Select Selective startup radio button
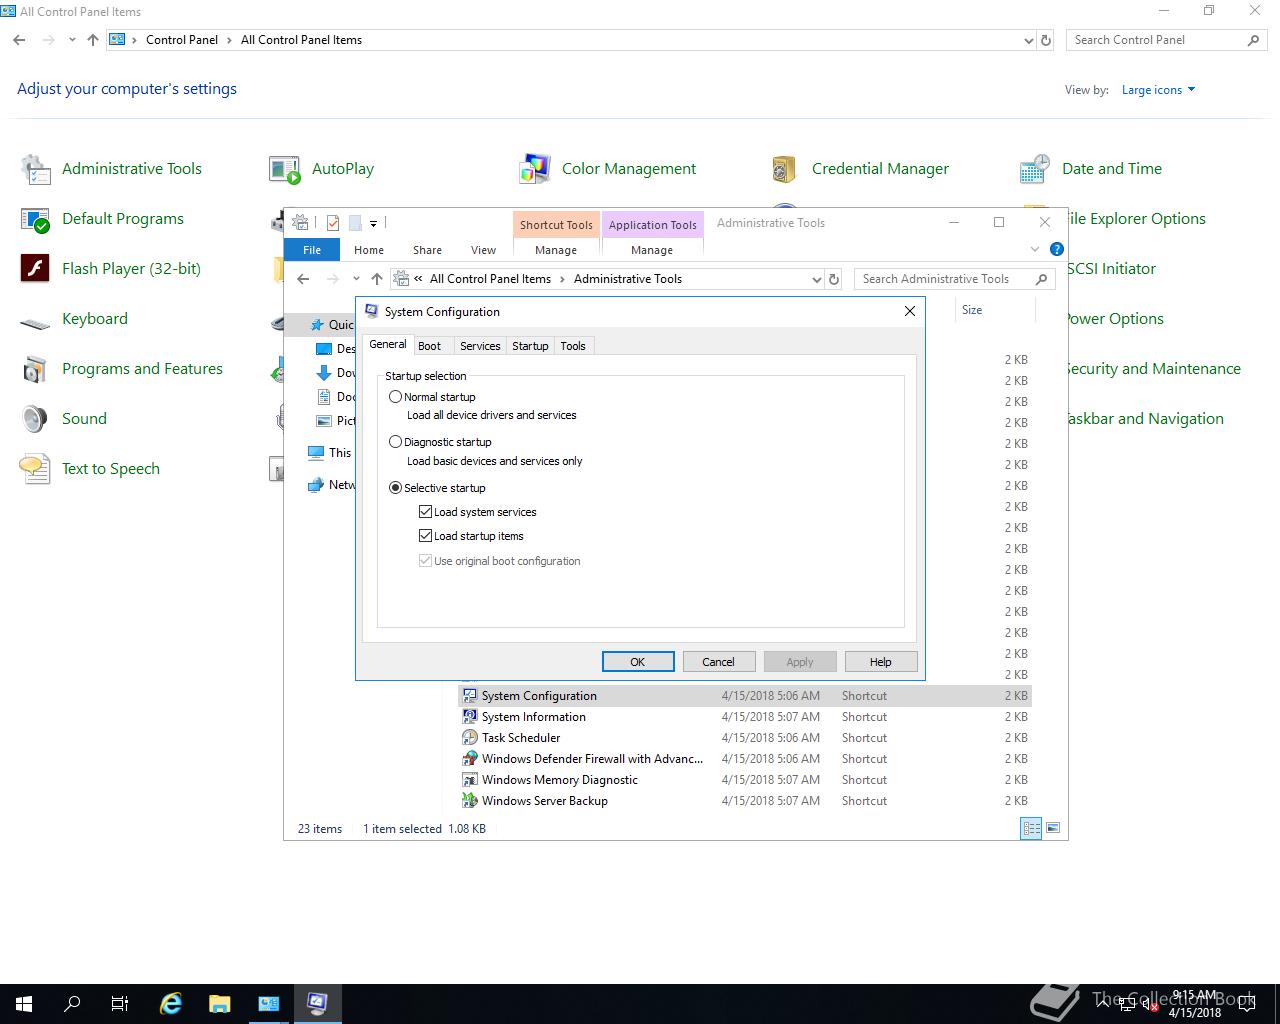 pos(396,488)
